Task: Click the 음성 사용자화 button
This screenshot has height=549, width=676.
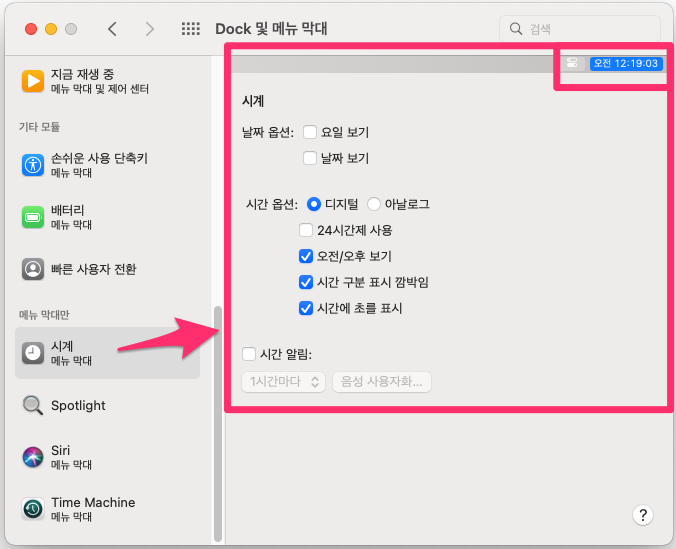Action: (x=382, y=382)
